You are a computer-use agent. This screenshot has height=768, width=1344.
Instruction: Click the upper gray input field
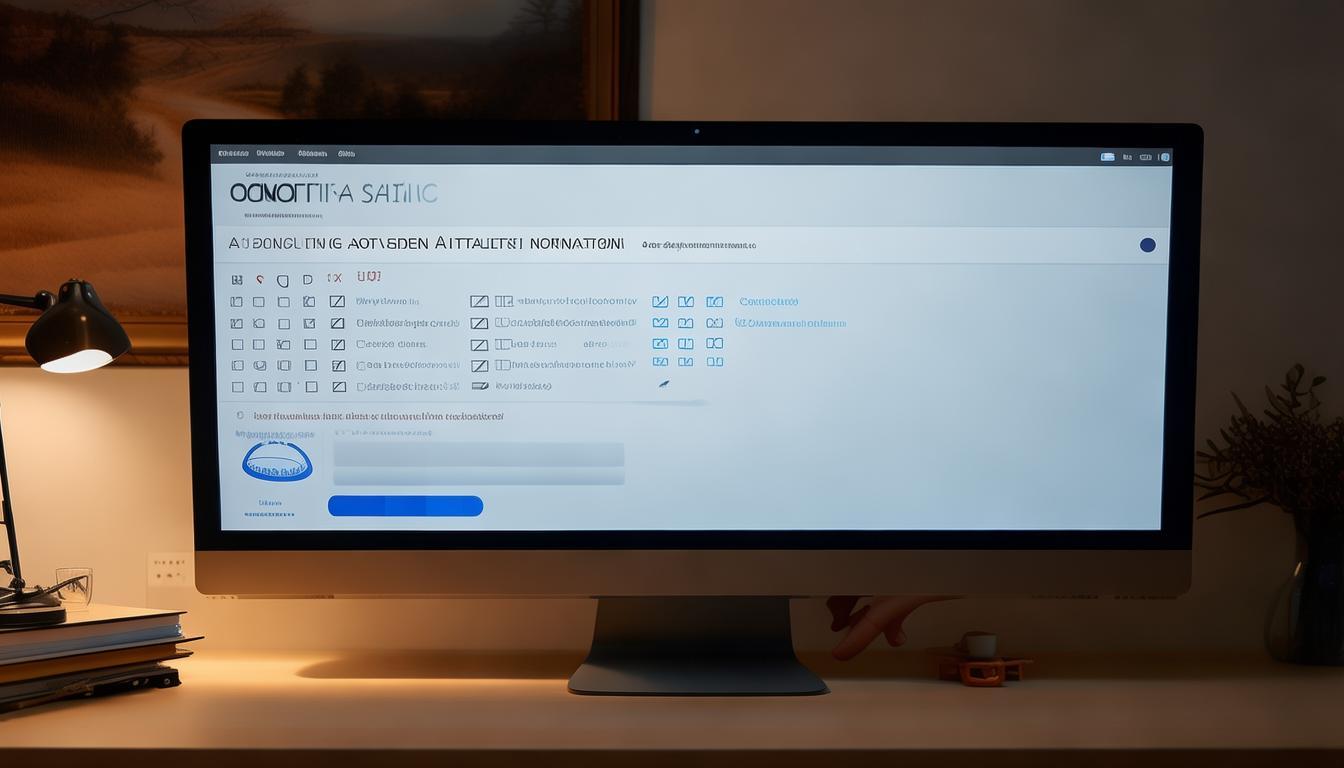[478, 454]
